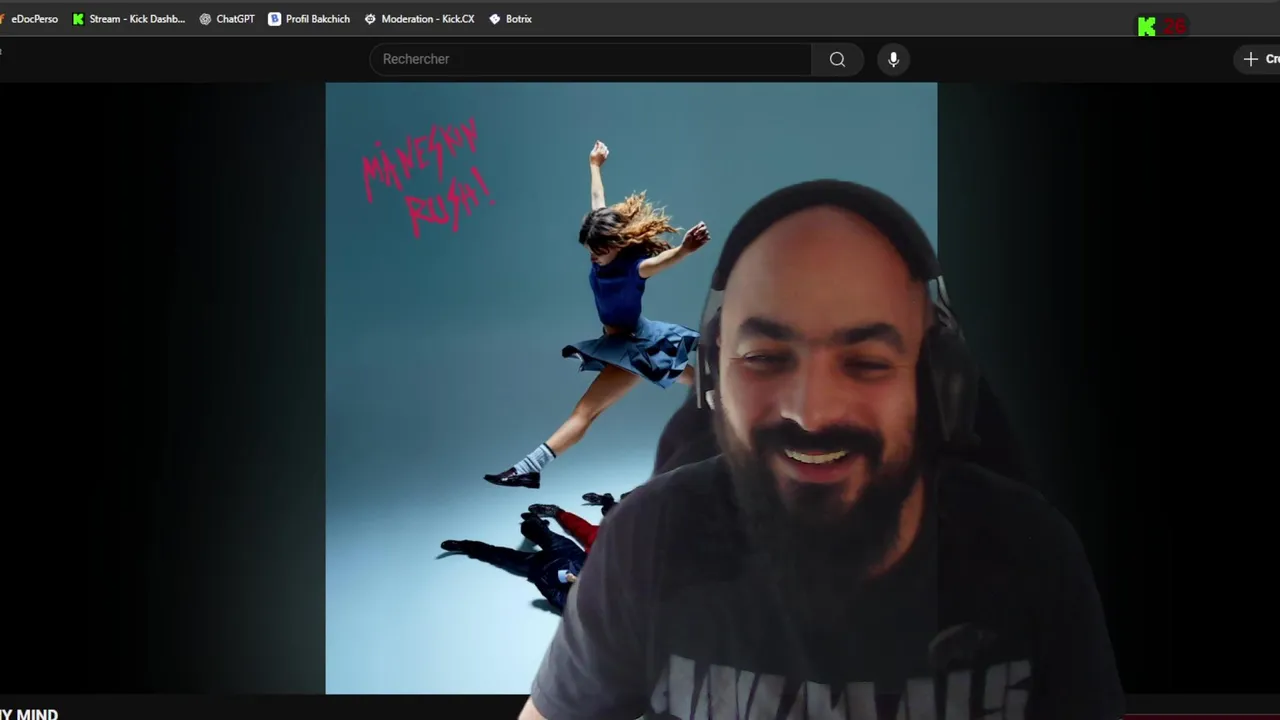Click the magnifying glass search button
Viewport: 1280px width, 720px height.
click(x=837, y=59)
